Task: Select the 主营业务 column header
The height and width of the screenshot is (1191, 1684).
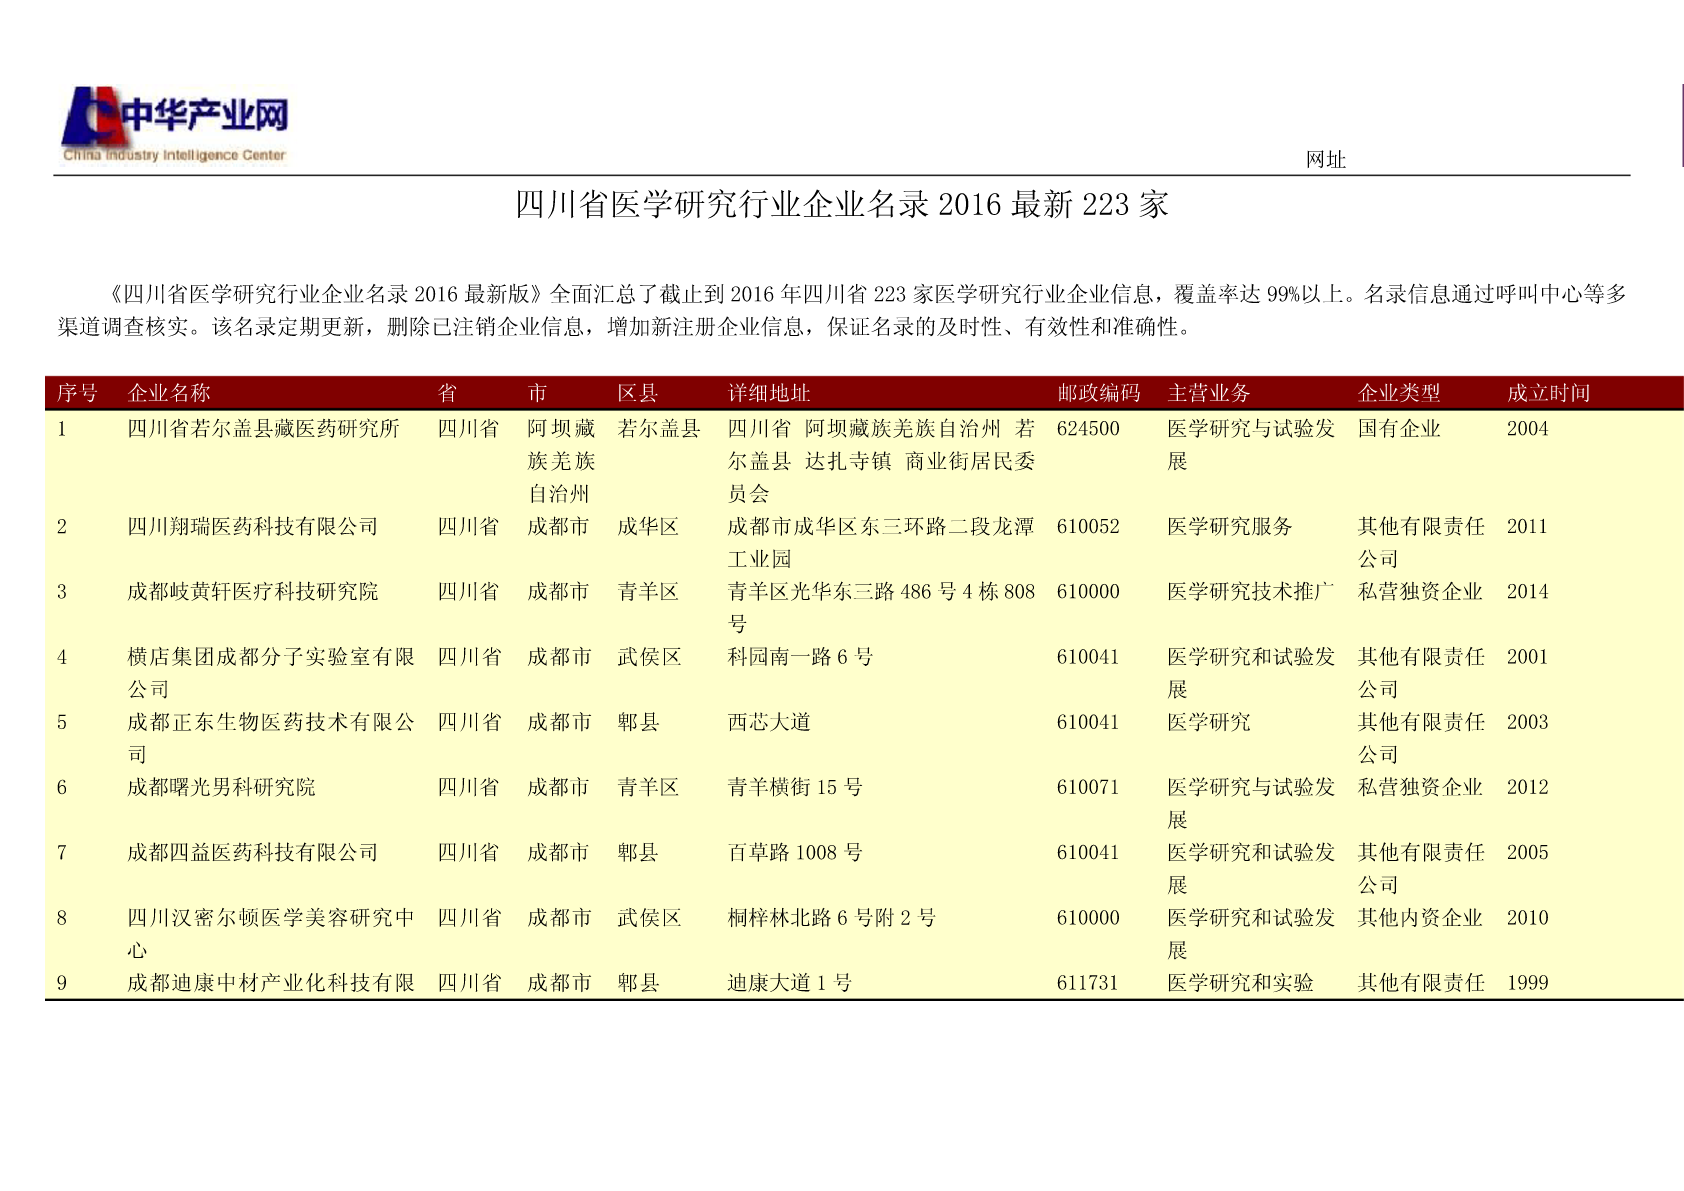Action: [x=1209, y=393]
